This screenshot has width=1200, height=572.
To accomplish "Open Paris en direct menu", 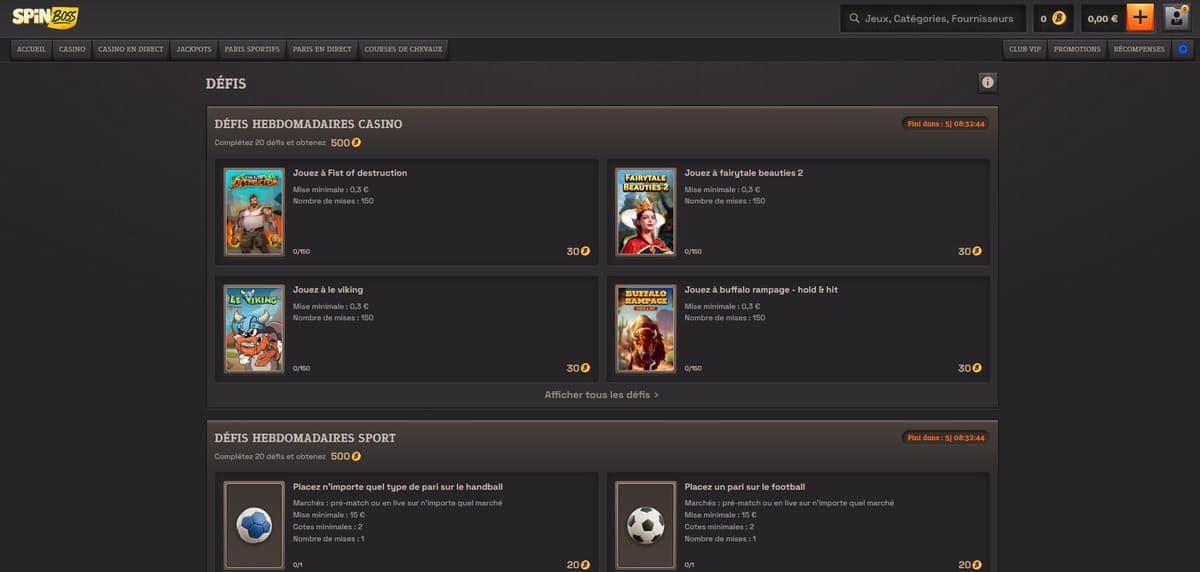I will 322,48.
